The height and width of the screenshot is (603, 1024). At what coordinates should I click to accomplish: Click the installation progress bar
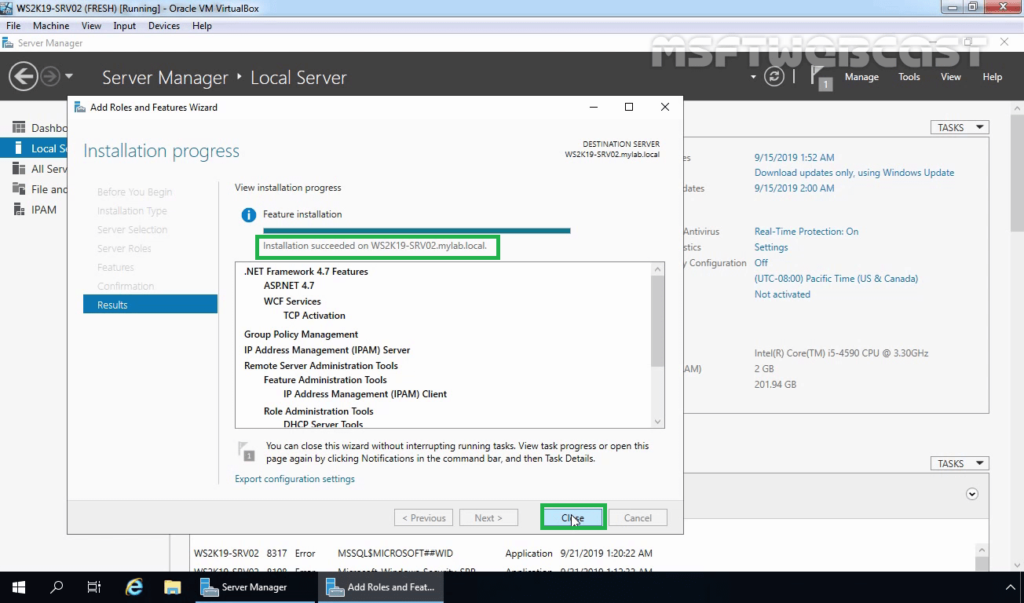[x=417, y=230]
